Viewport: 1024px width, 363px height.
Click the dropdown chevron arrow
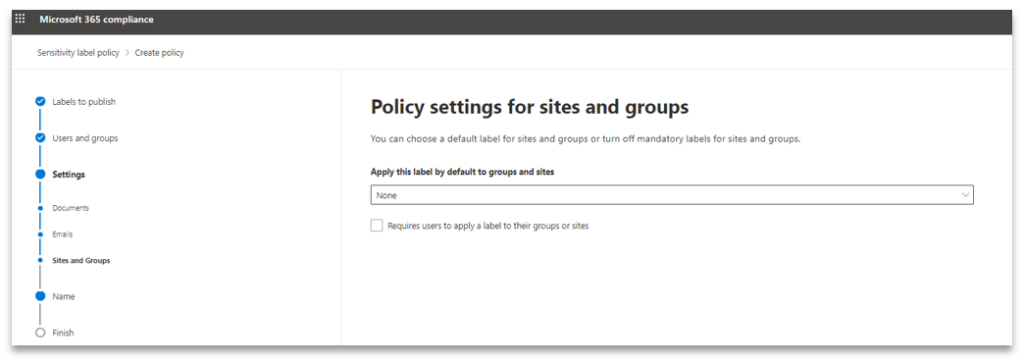[965, 195]
